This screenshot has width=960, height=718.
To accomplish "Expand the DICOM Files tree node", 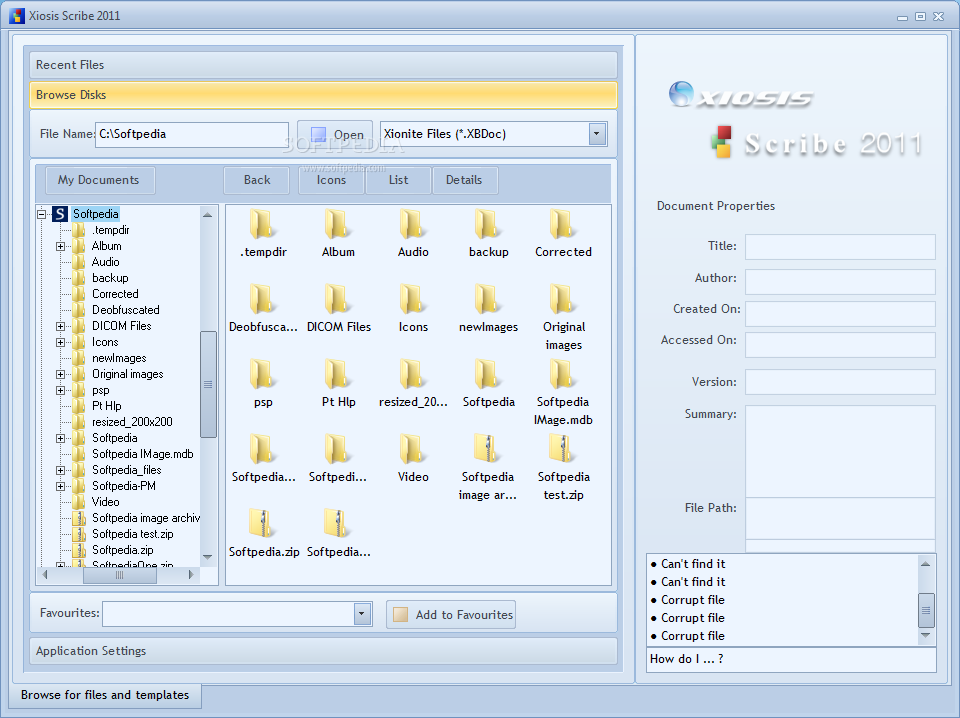I will point(61,326).
